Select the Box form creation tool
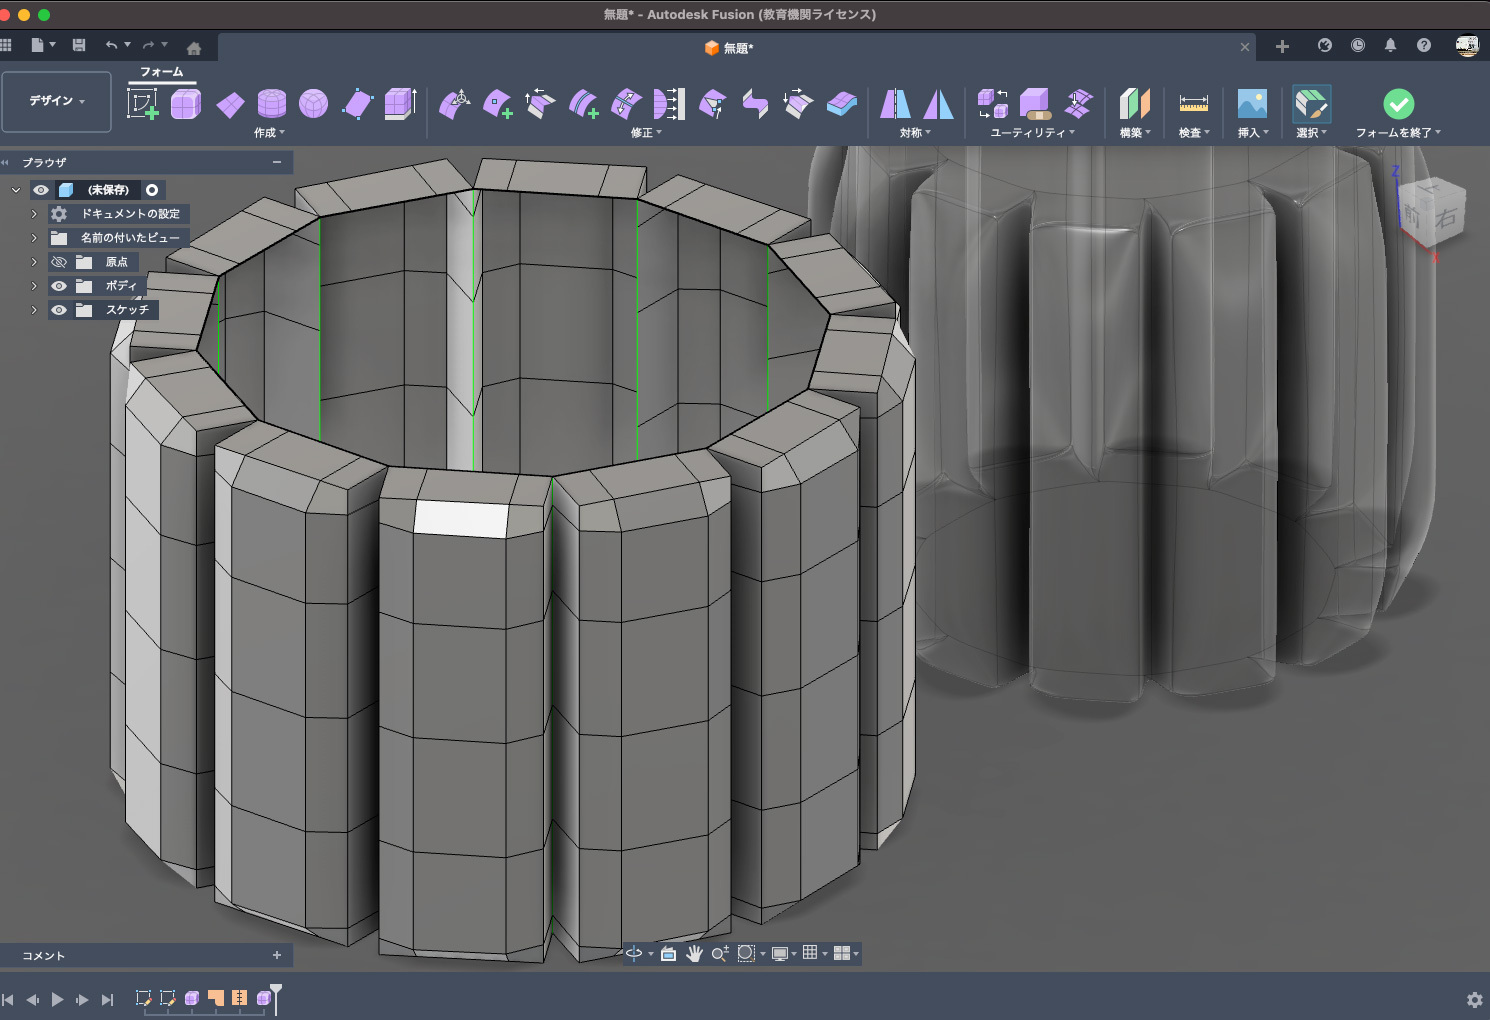1490x1020 pixels. 186,104
